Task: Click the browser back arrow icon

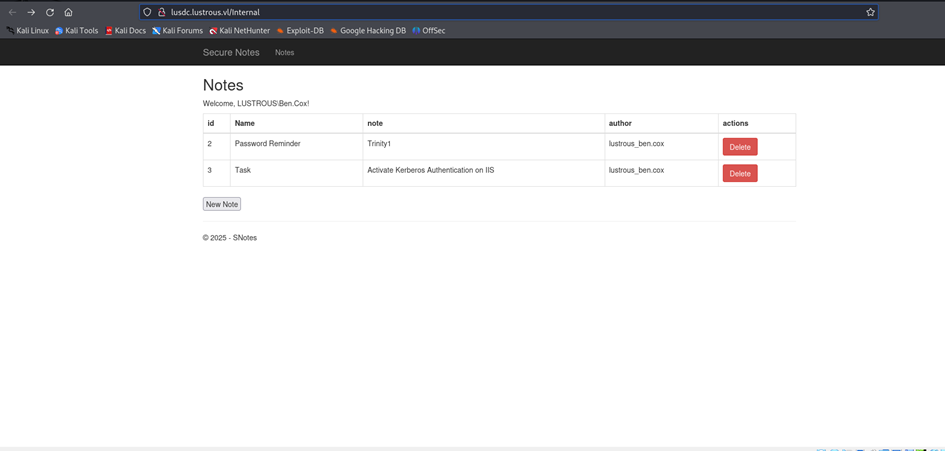Action: (x=12, y=12)
